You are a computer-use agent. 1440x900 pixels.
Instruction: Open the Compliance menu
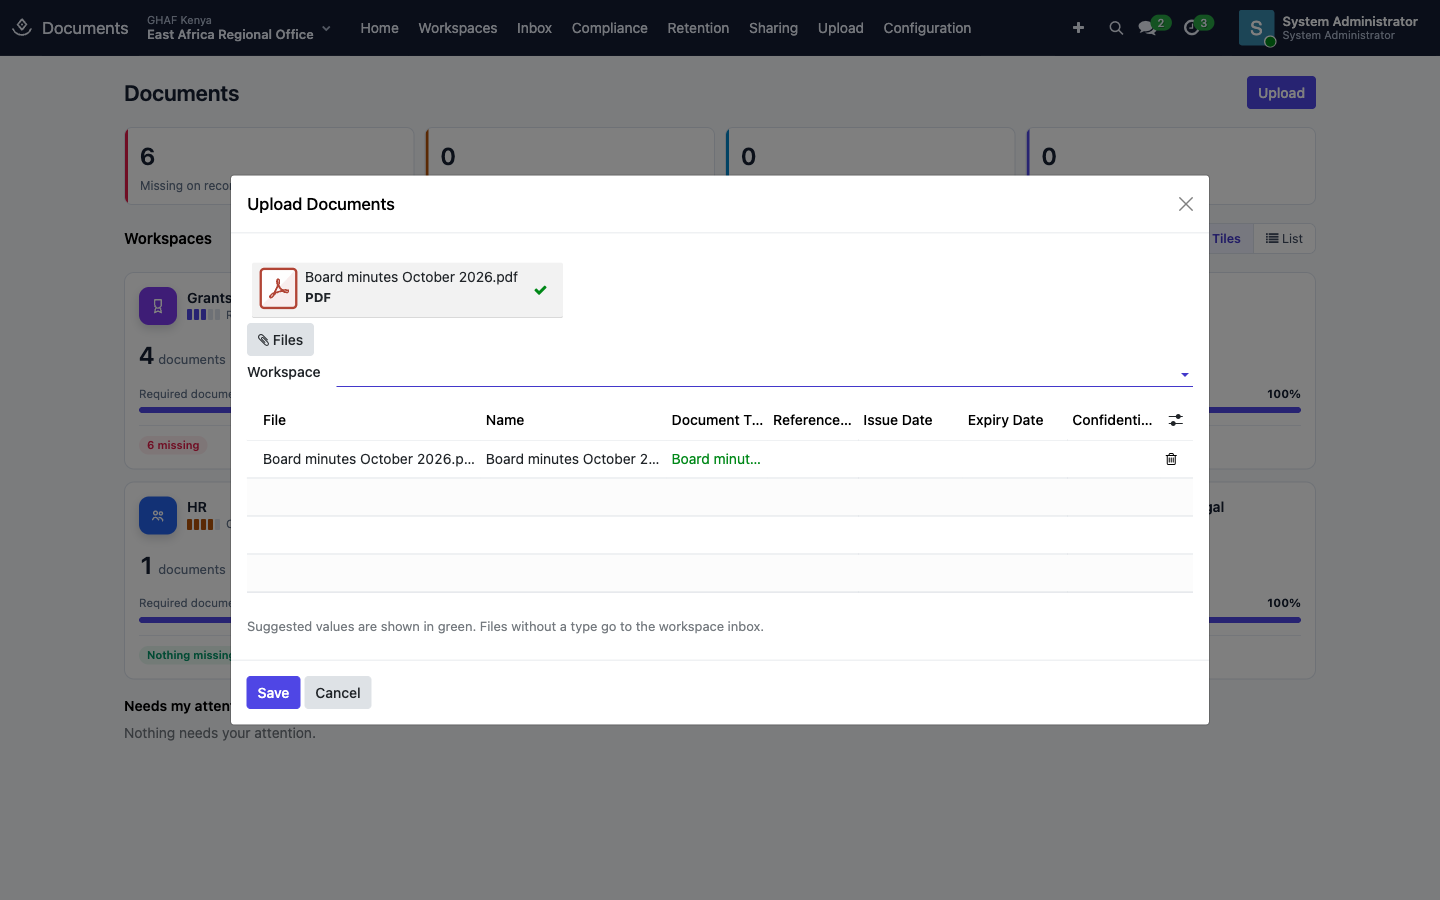[610, 28]
